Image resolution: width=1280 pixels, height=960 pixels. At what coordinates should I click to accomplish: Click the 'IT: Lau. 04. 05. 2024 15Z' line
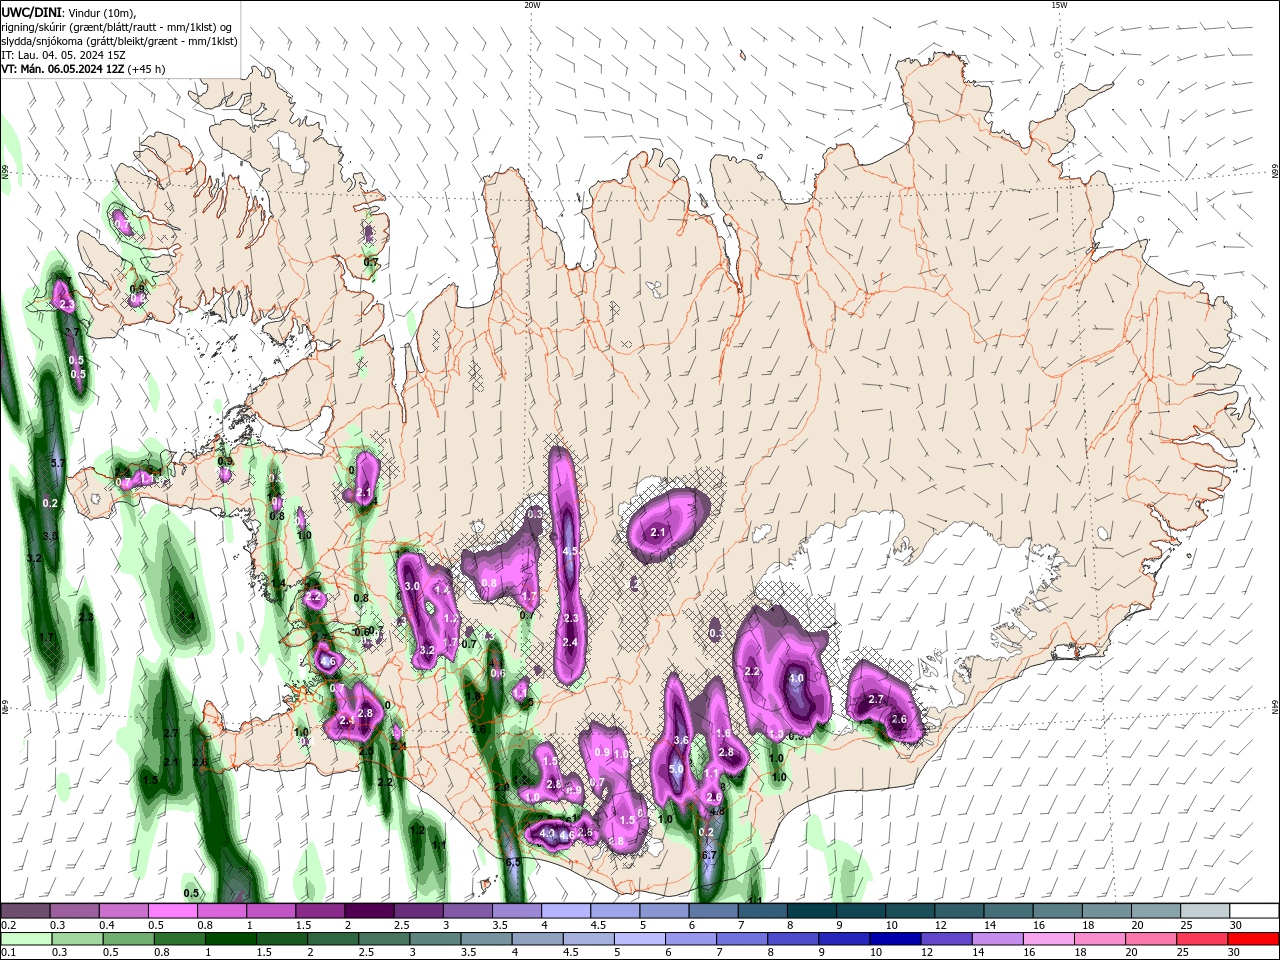pos(62,55)
